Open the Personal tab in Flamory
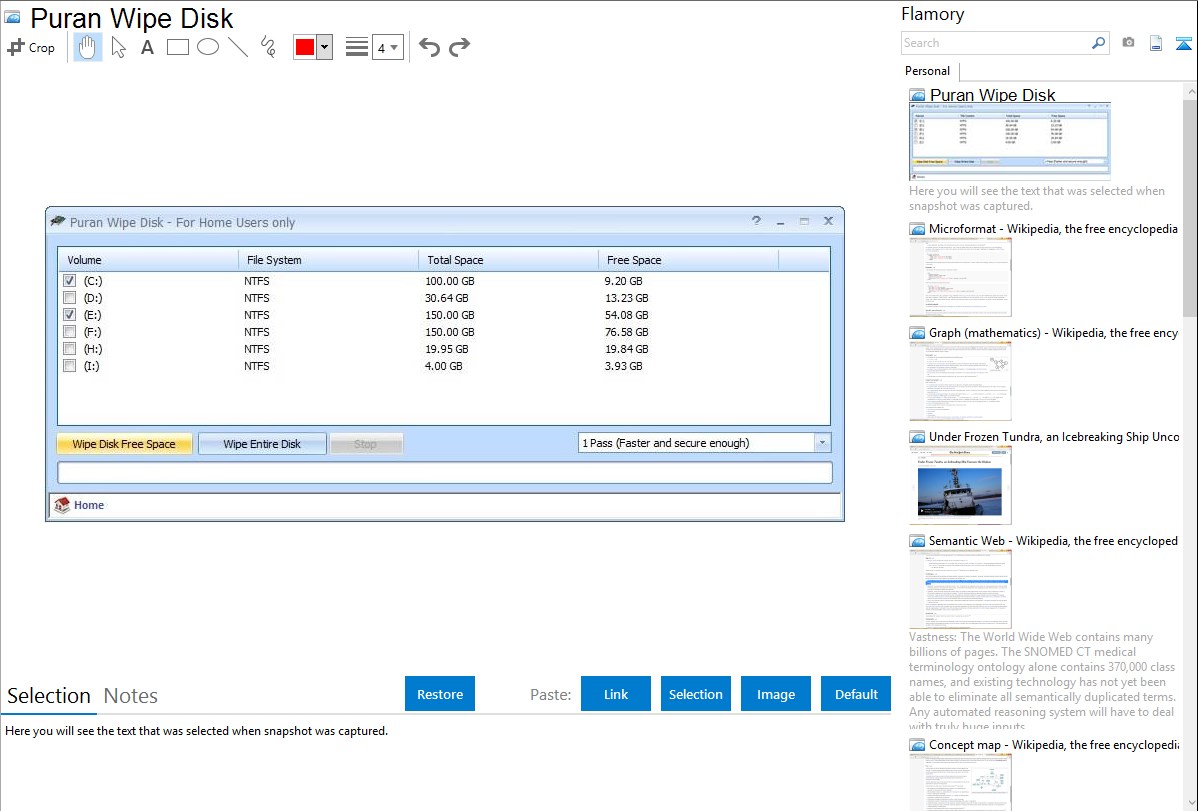This screenshot has height=811, width=1198. [x=927, y=71]
